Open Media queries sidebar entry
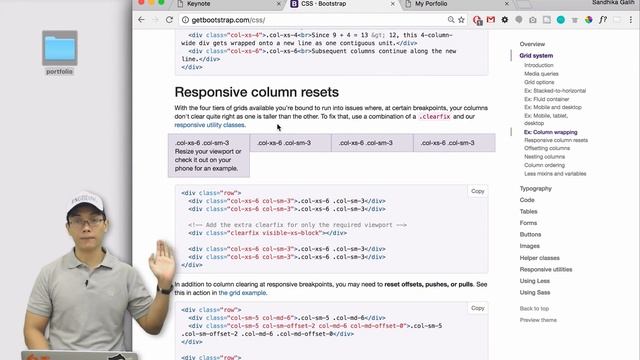640x360 pixels. [541, 74]
